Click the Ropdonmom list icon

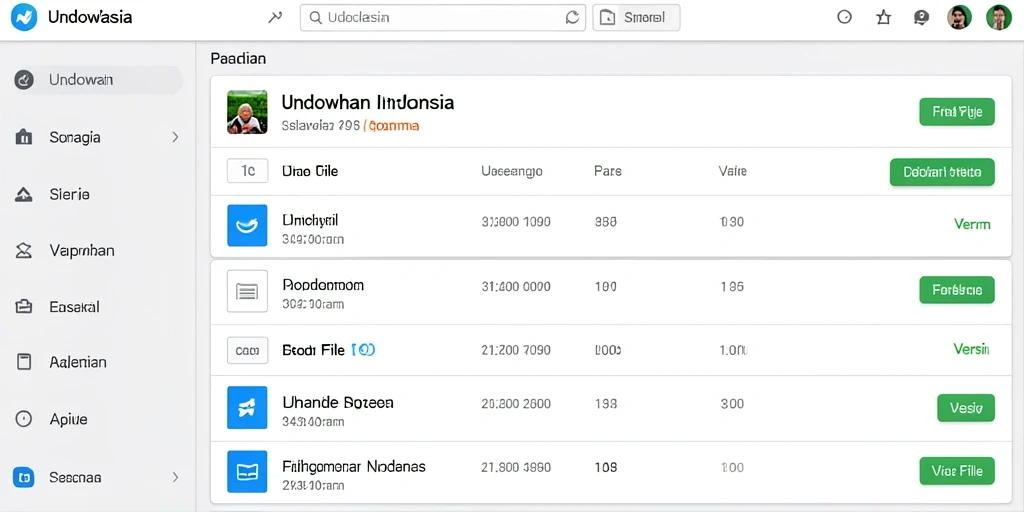click(247, 291)
